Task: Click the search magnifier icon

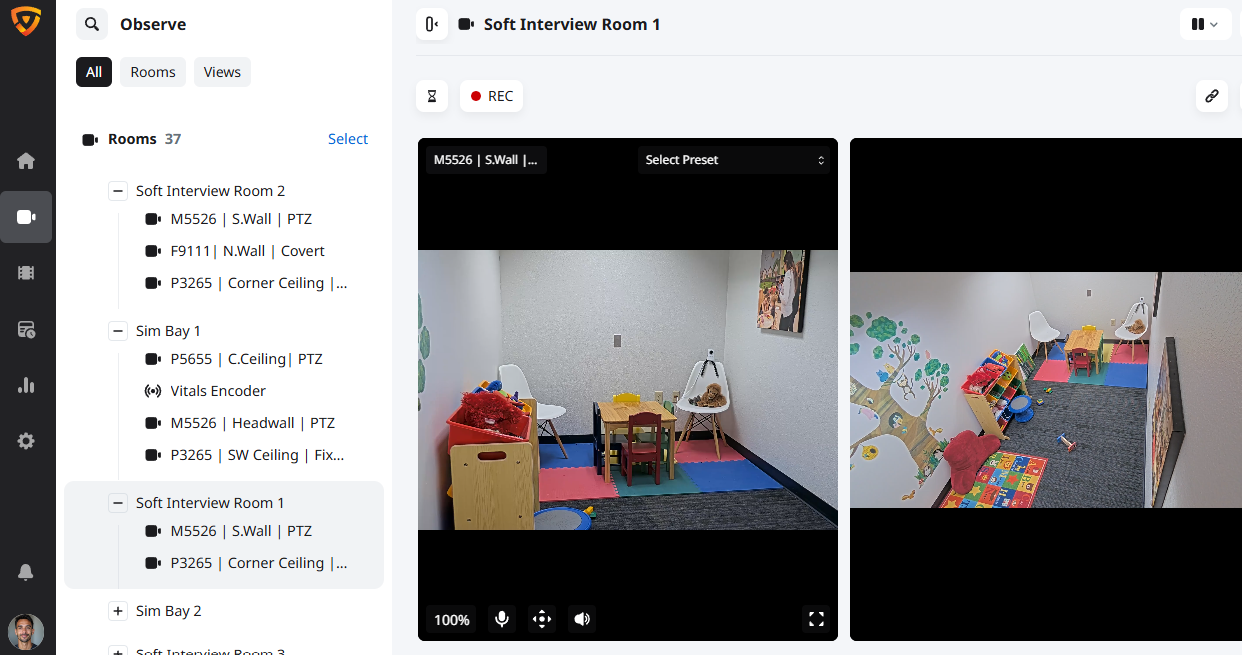Action: click(92, 24)
